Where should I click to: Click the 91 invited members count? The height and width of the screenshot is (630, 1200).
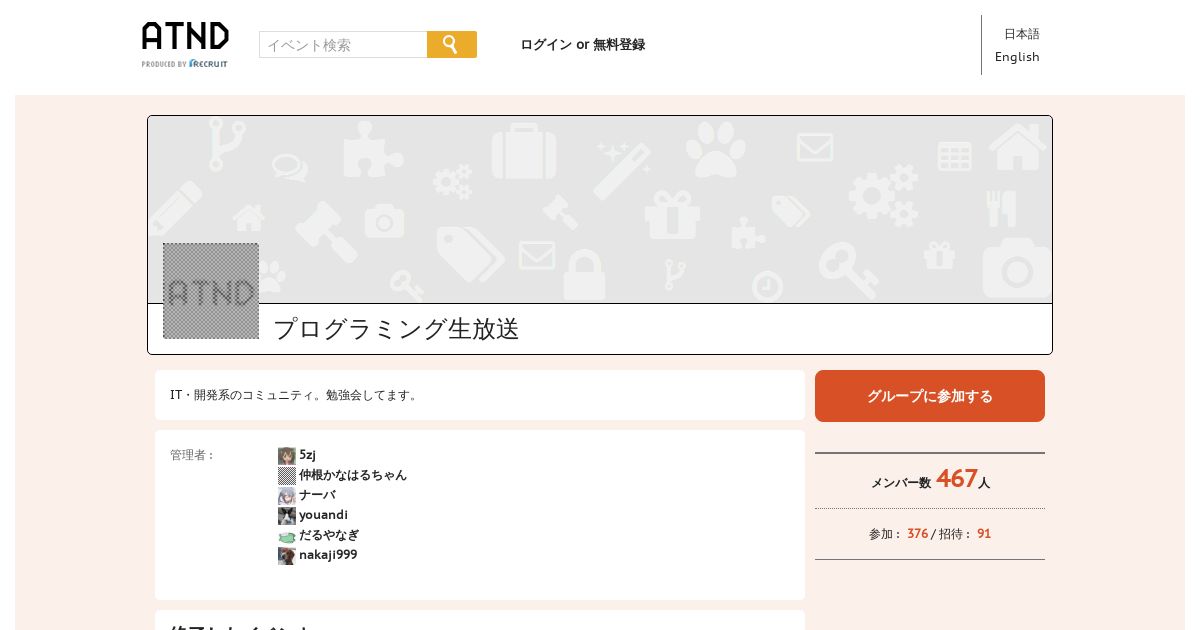tap(984, 534)
